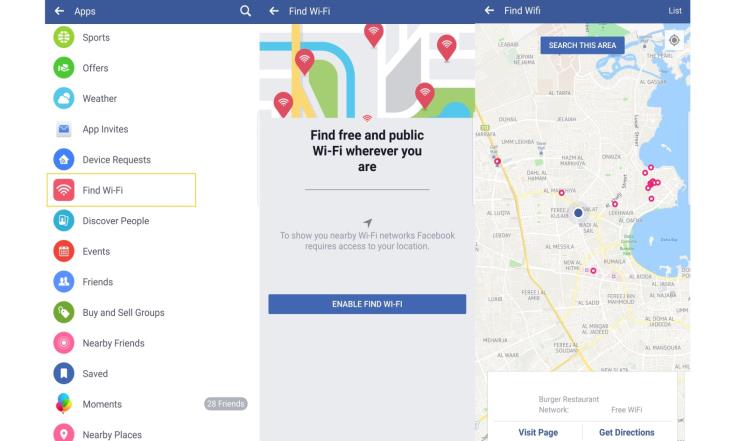
Task: Switch to List view
Action: pyautogui.click(x=675, y=10)
